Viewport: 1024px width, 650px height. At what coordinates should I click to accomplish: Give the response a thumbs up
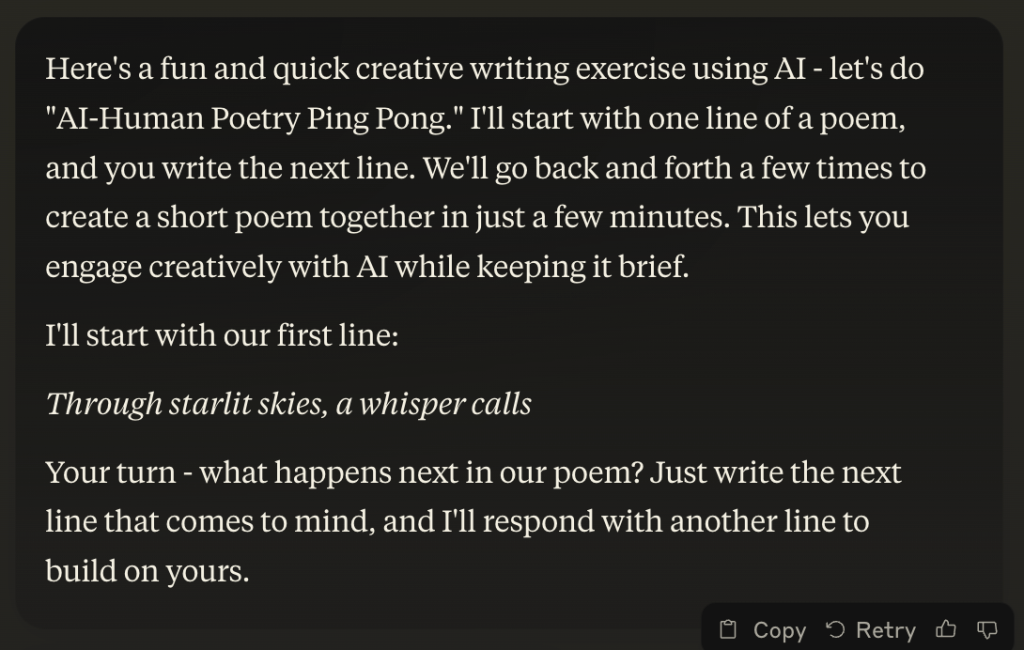[x=945, y=630]
